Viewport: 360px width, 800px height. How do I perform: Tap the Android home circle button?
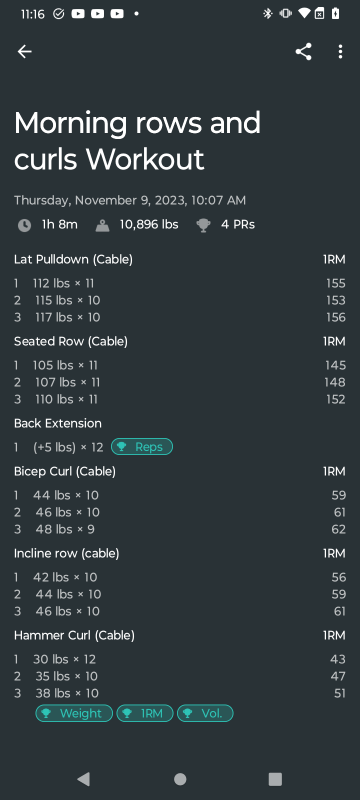180,779
